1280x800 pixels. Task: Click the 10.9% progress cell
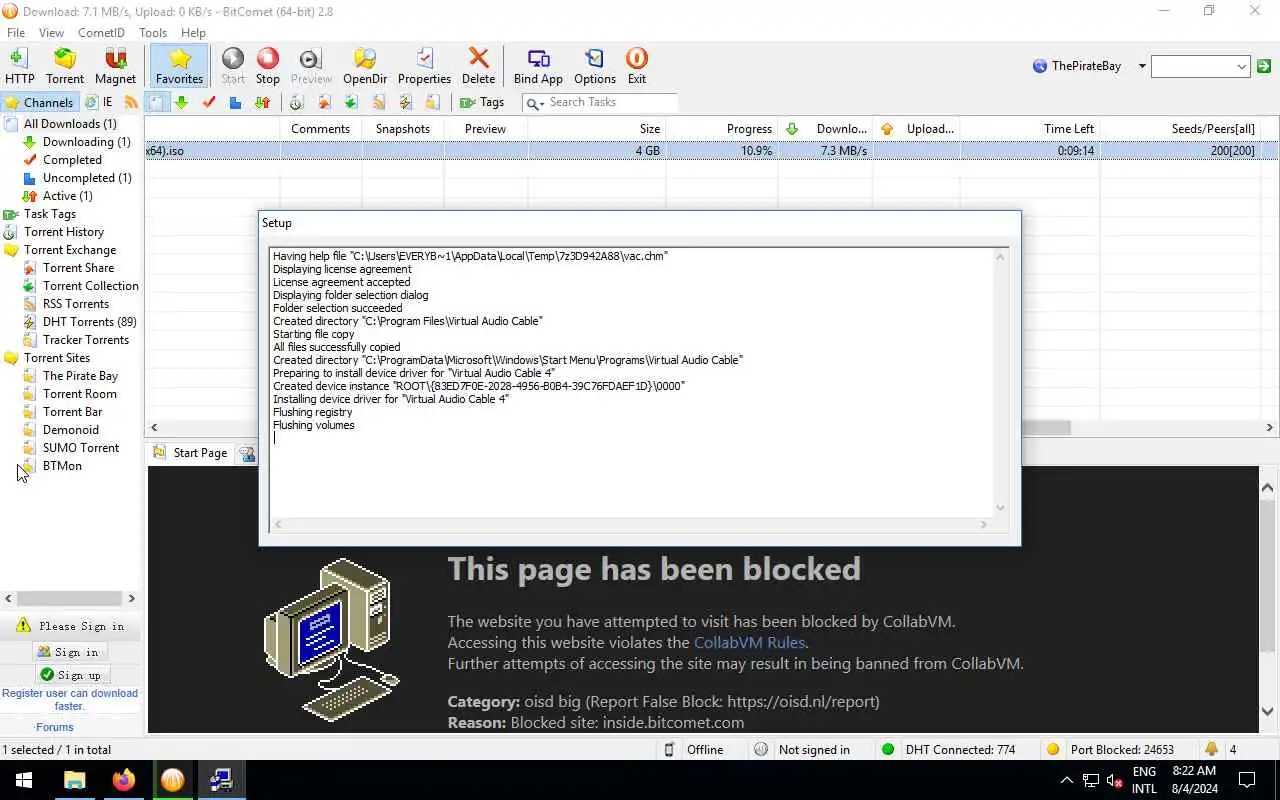click(721, 151)
